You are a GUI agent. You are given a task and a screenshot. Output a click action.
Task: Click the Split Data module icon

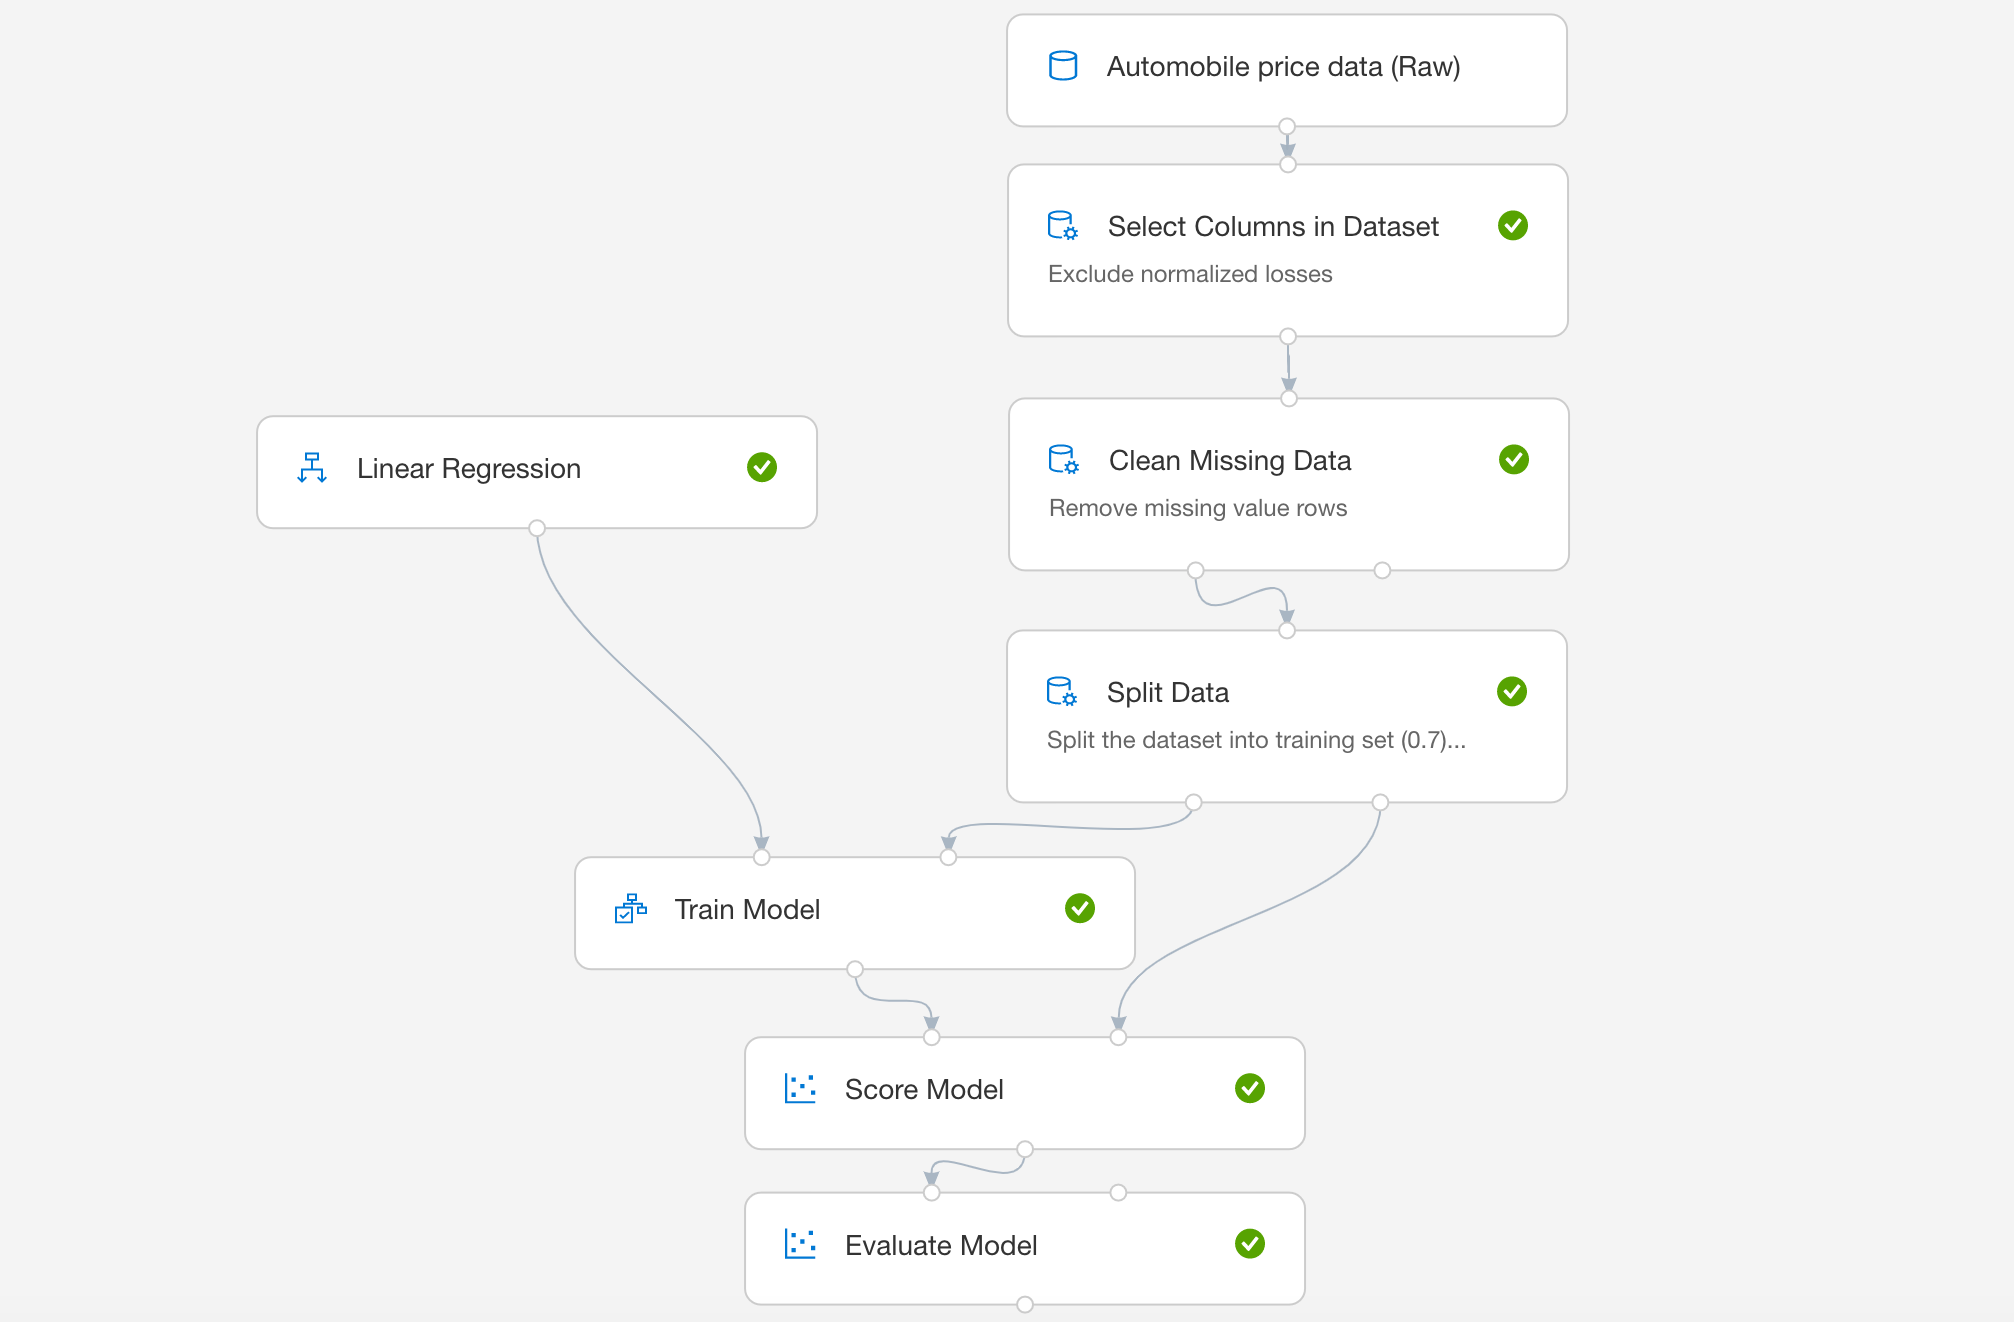1062,692
